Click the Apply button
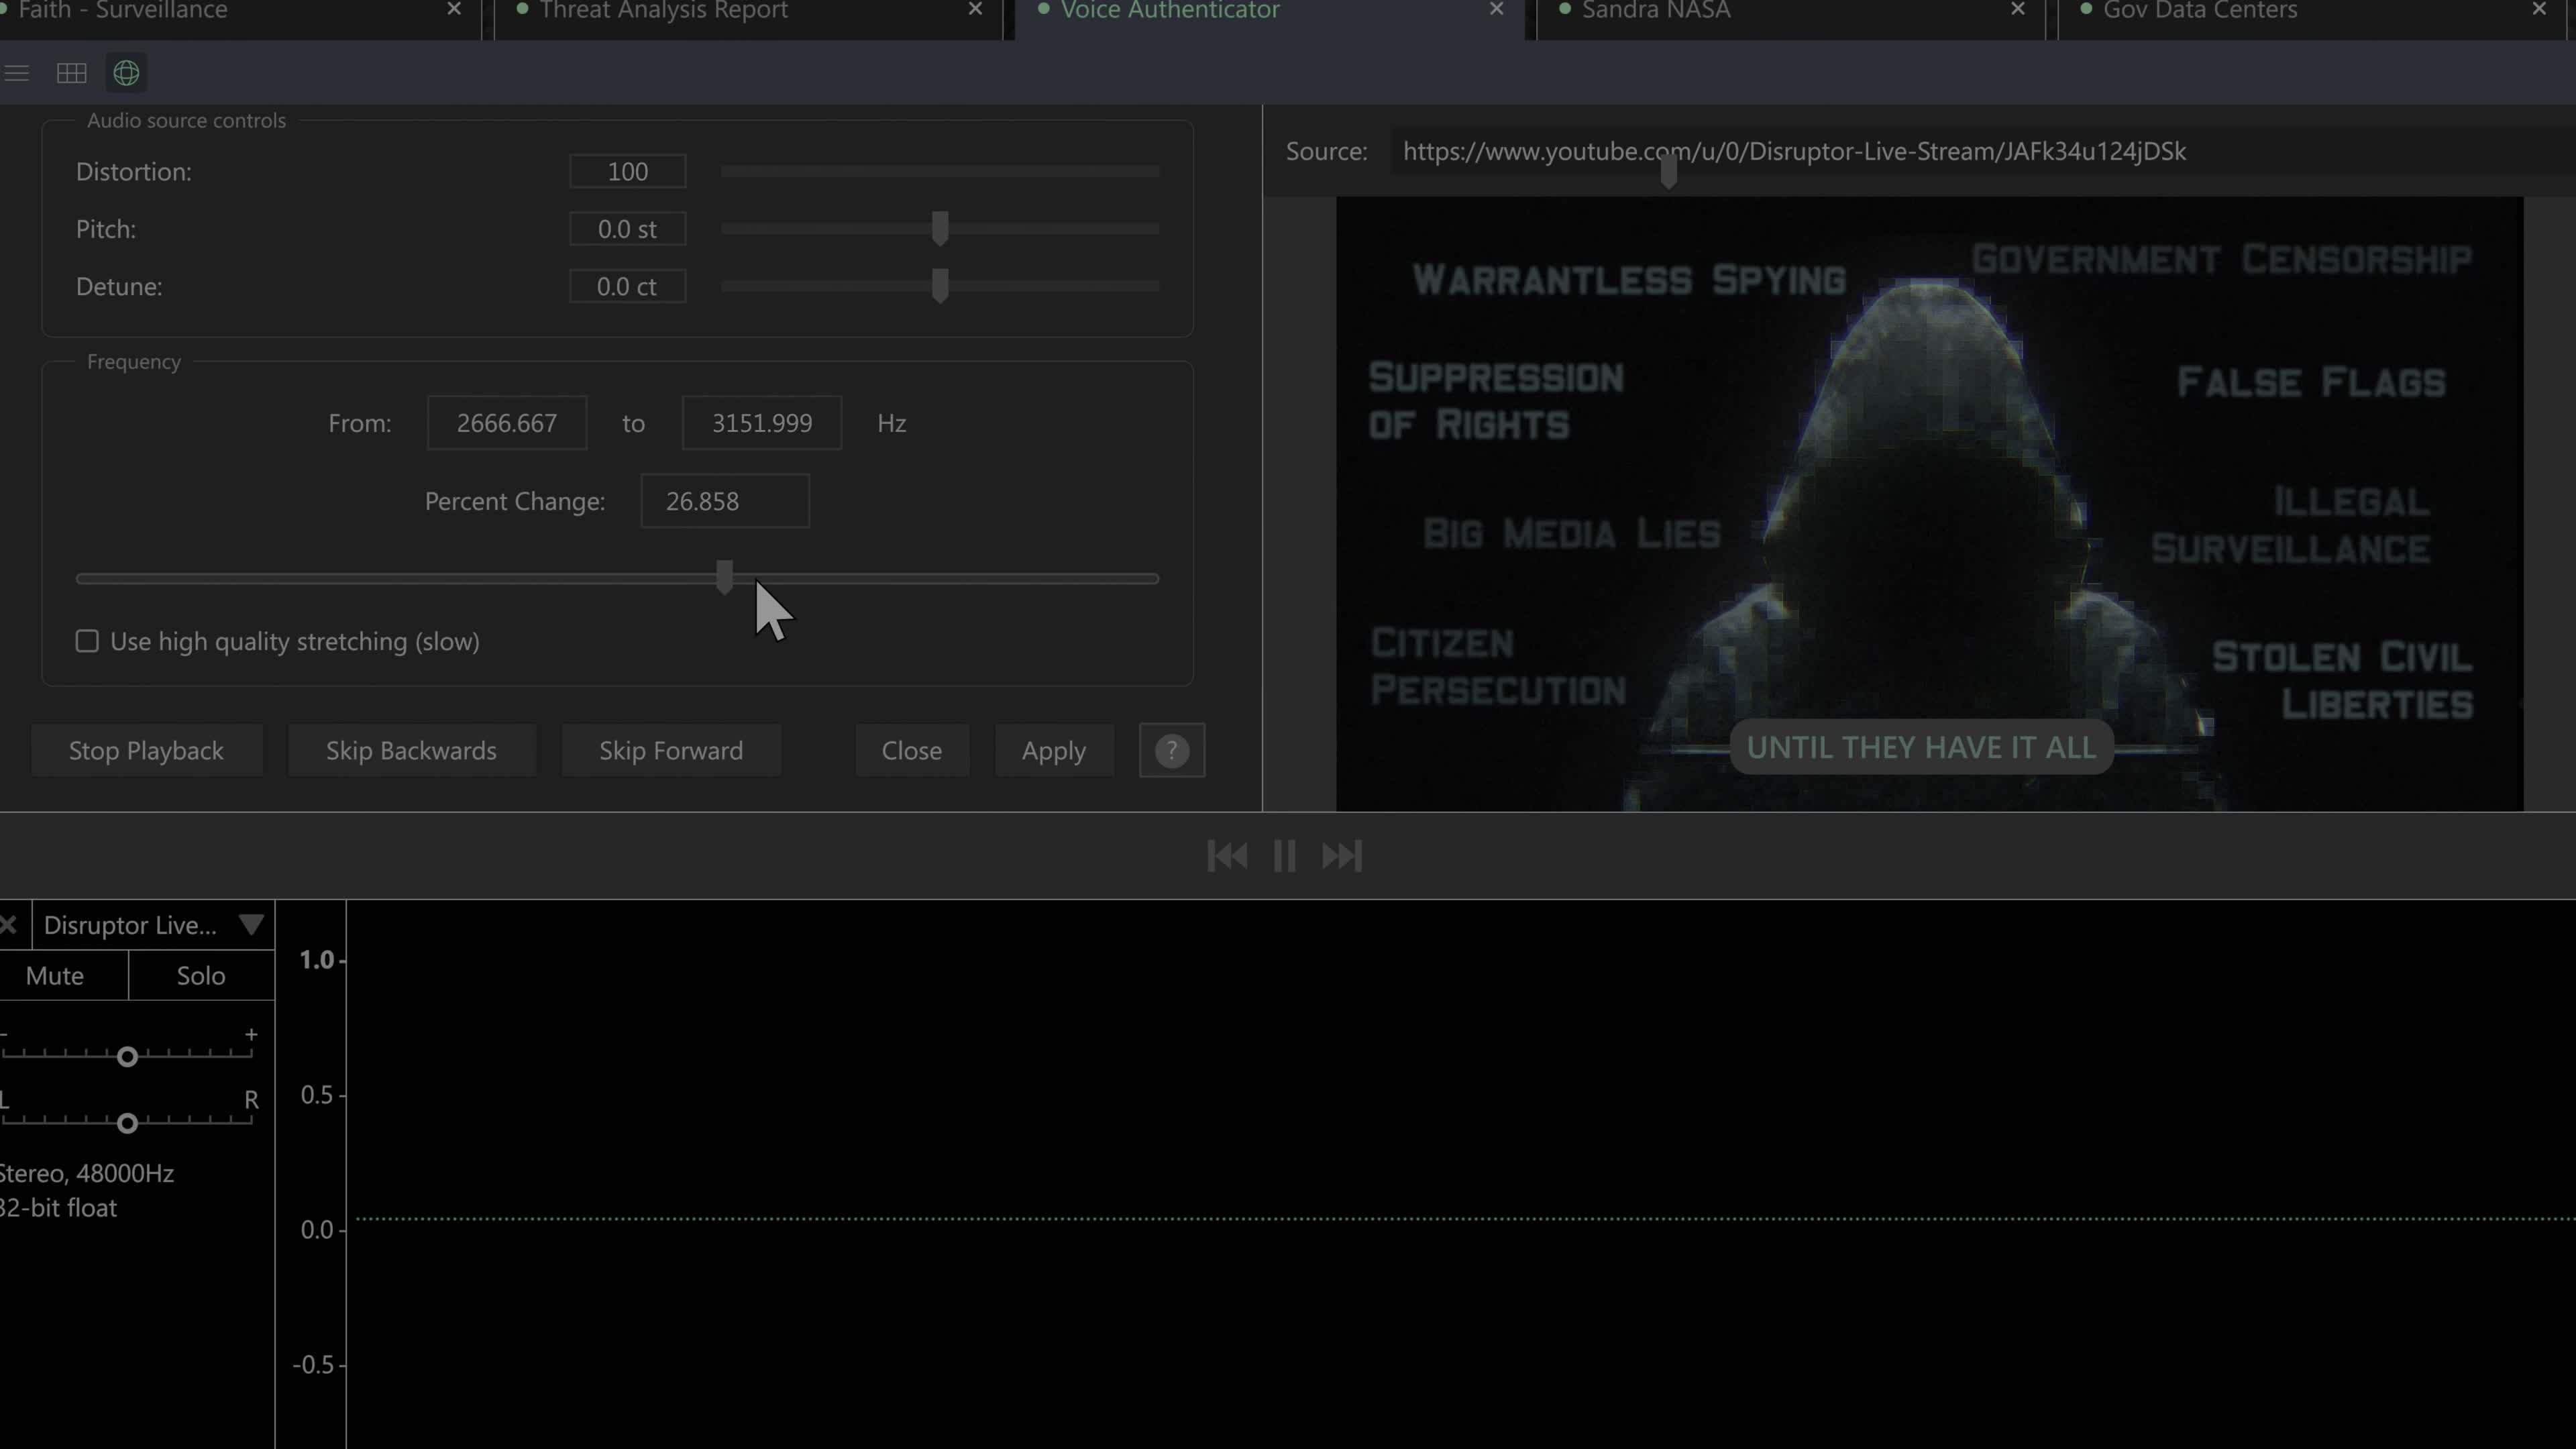The image size is (2576, 1449). (1053, 750)
